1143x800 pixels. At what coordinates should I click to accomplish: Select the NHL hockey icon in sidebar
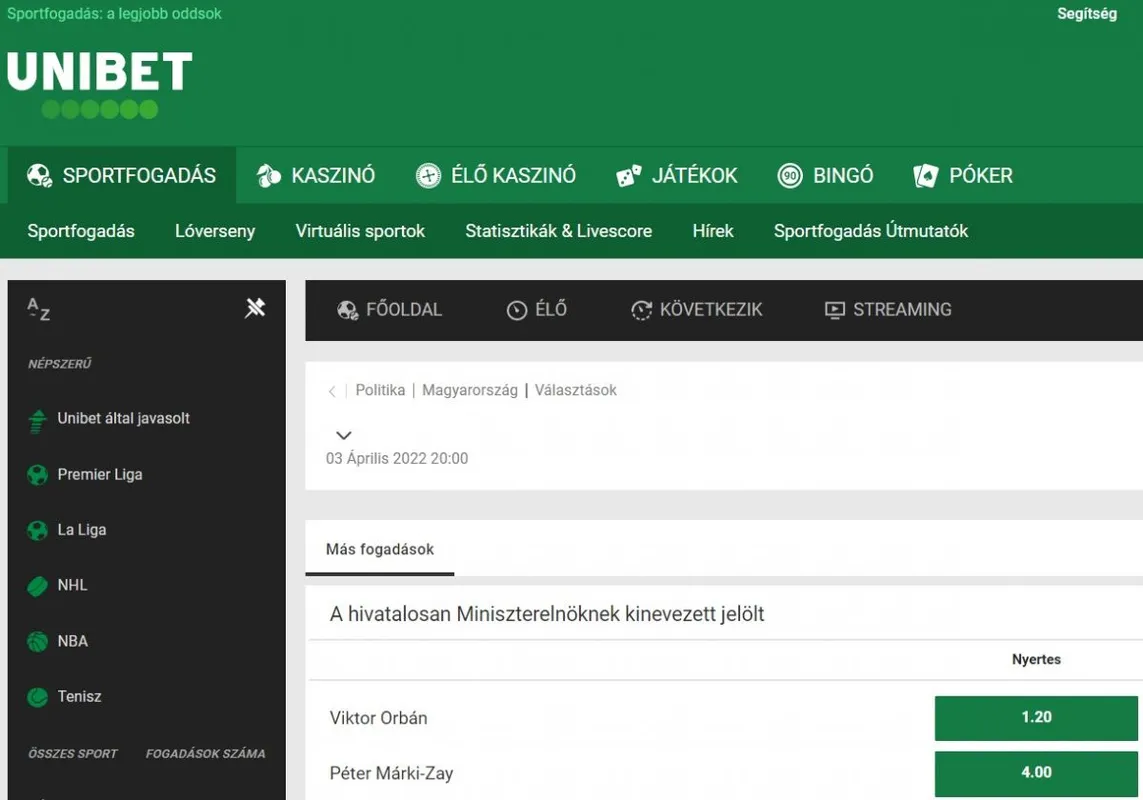38,586
